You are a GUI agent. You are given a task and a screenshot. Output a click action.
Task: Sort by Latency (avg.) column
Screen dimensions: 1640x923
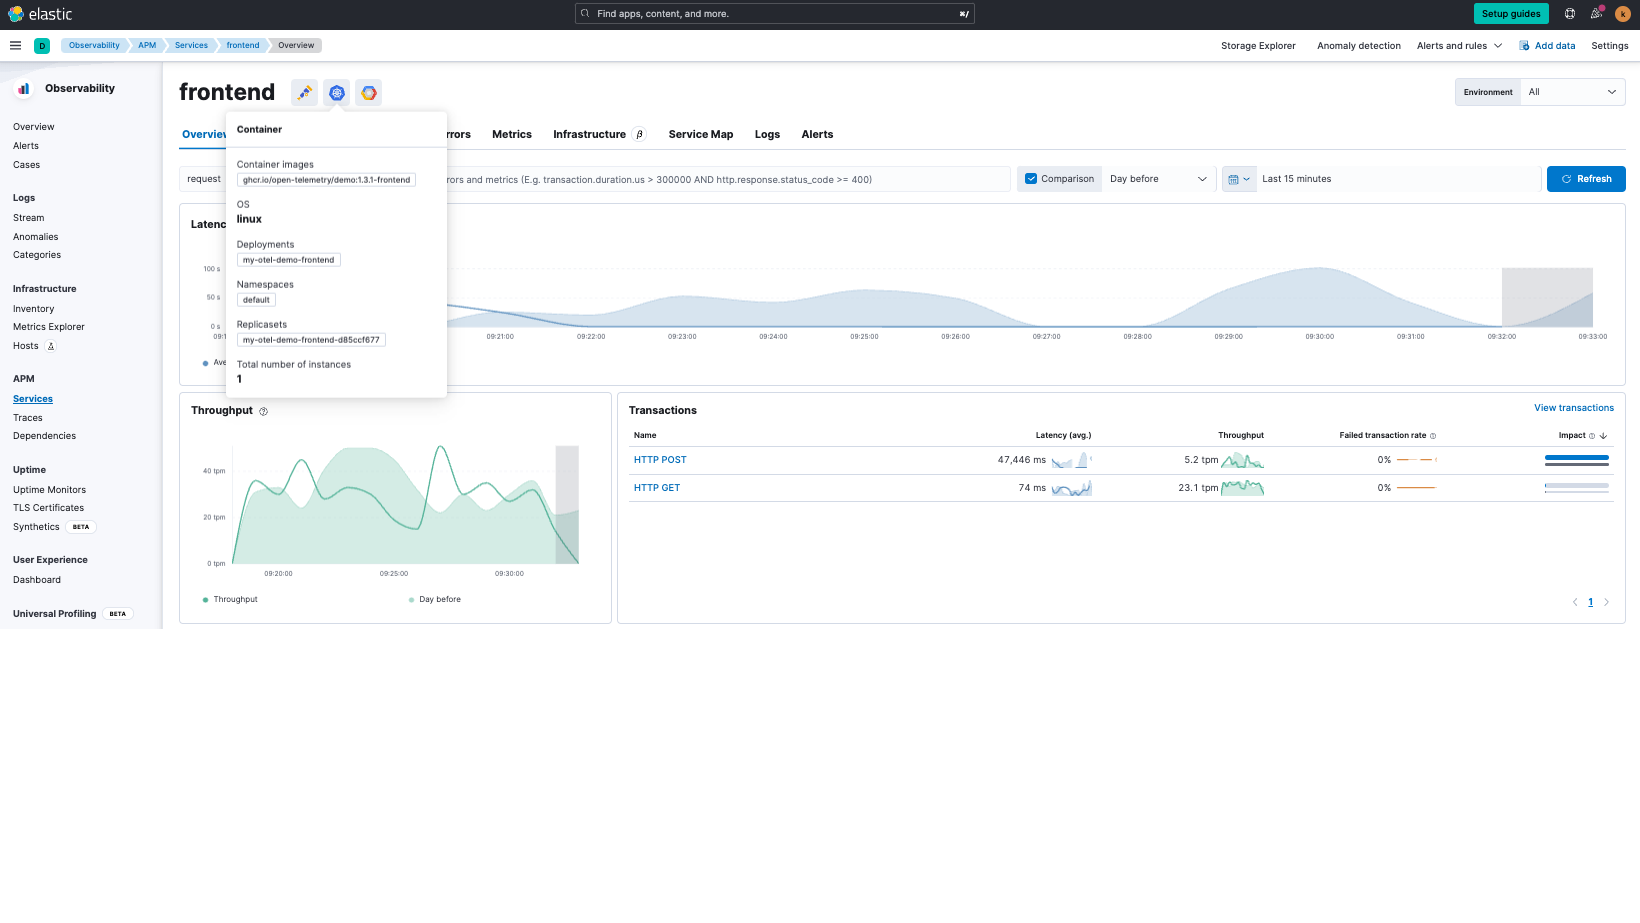tap(1063, 436)
